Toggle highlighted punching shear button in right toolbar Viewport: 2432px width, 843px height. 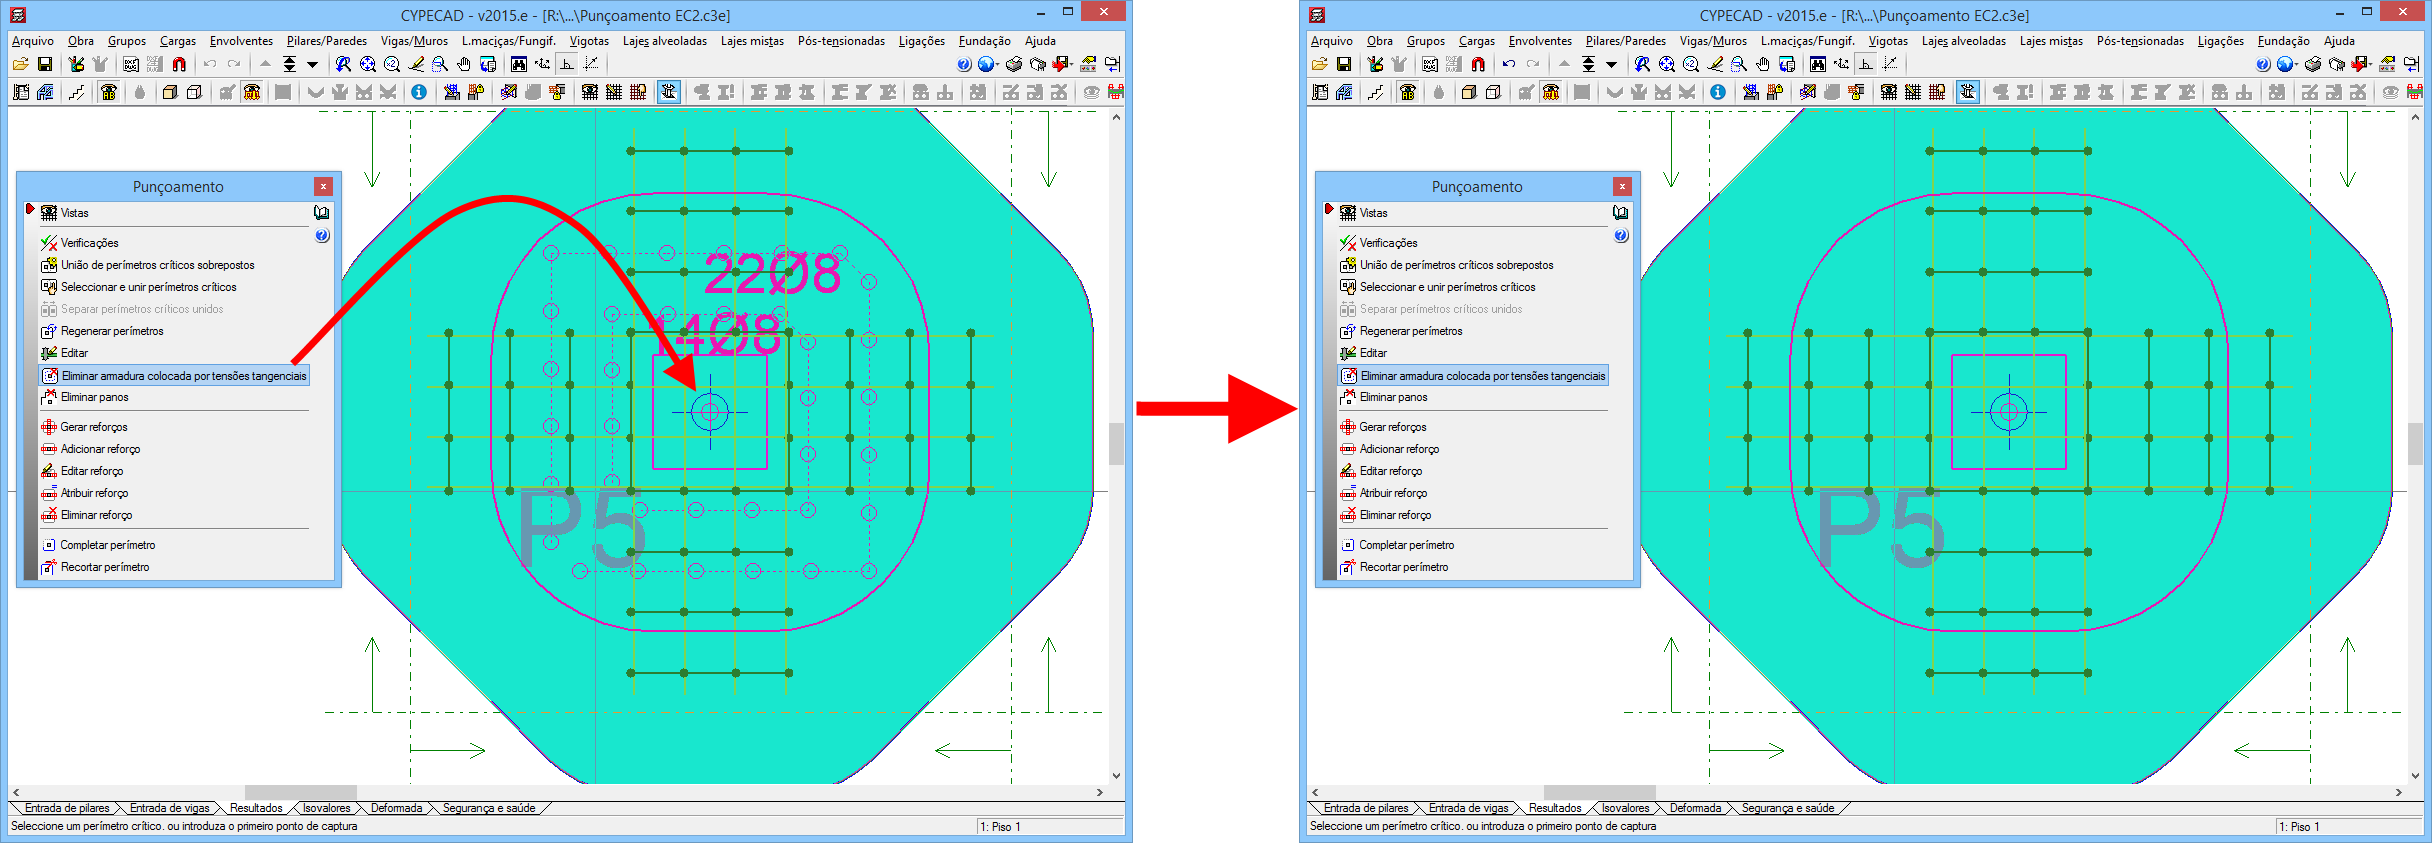1968,92
